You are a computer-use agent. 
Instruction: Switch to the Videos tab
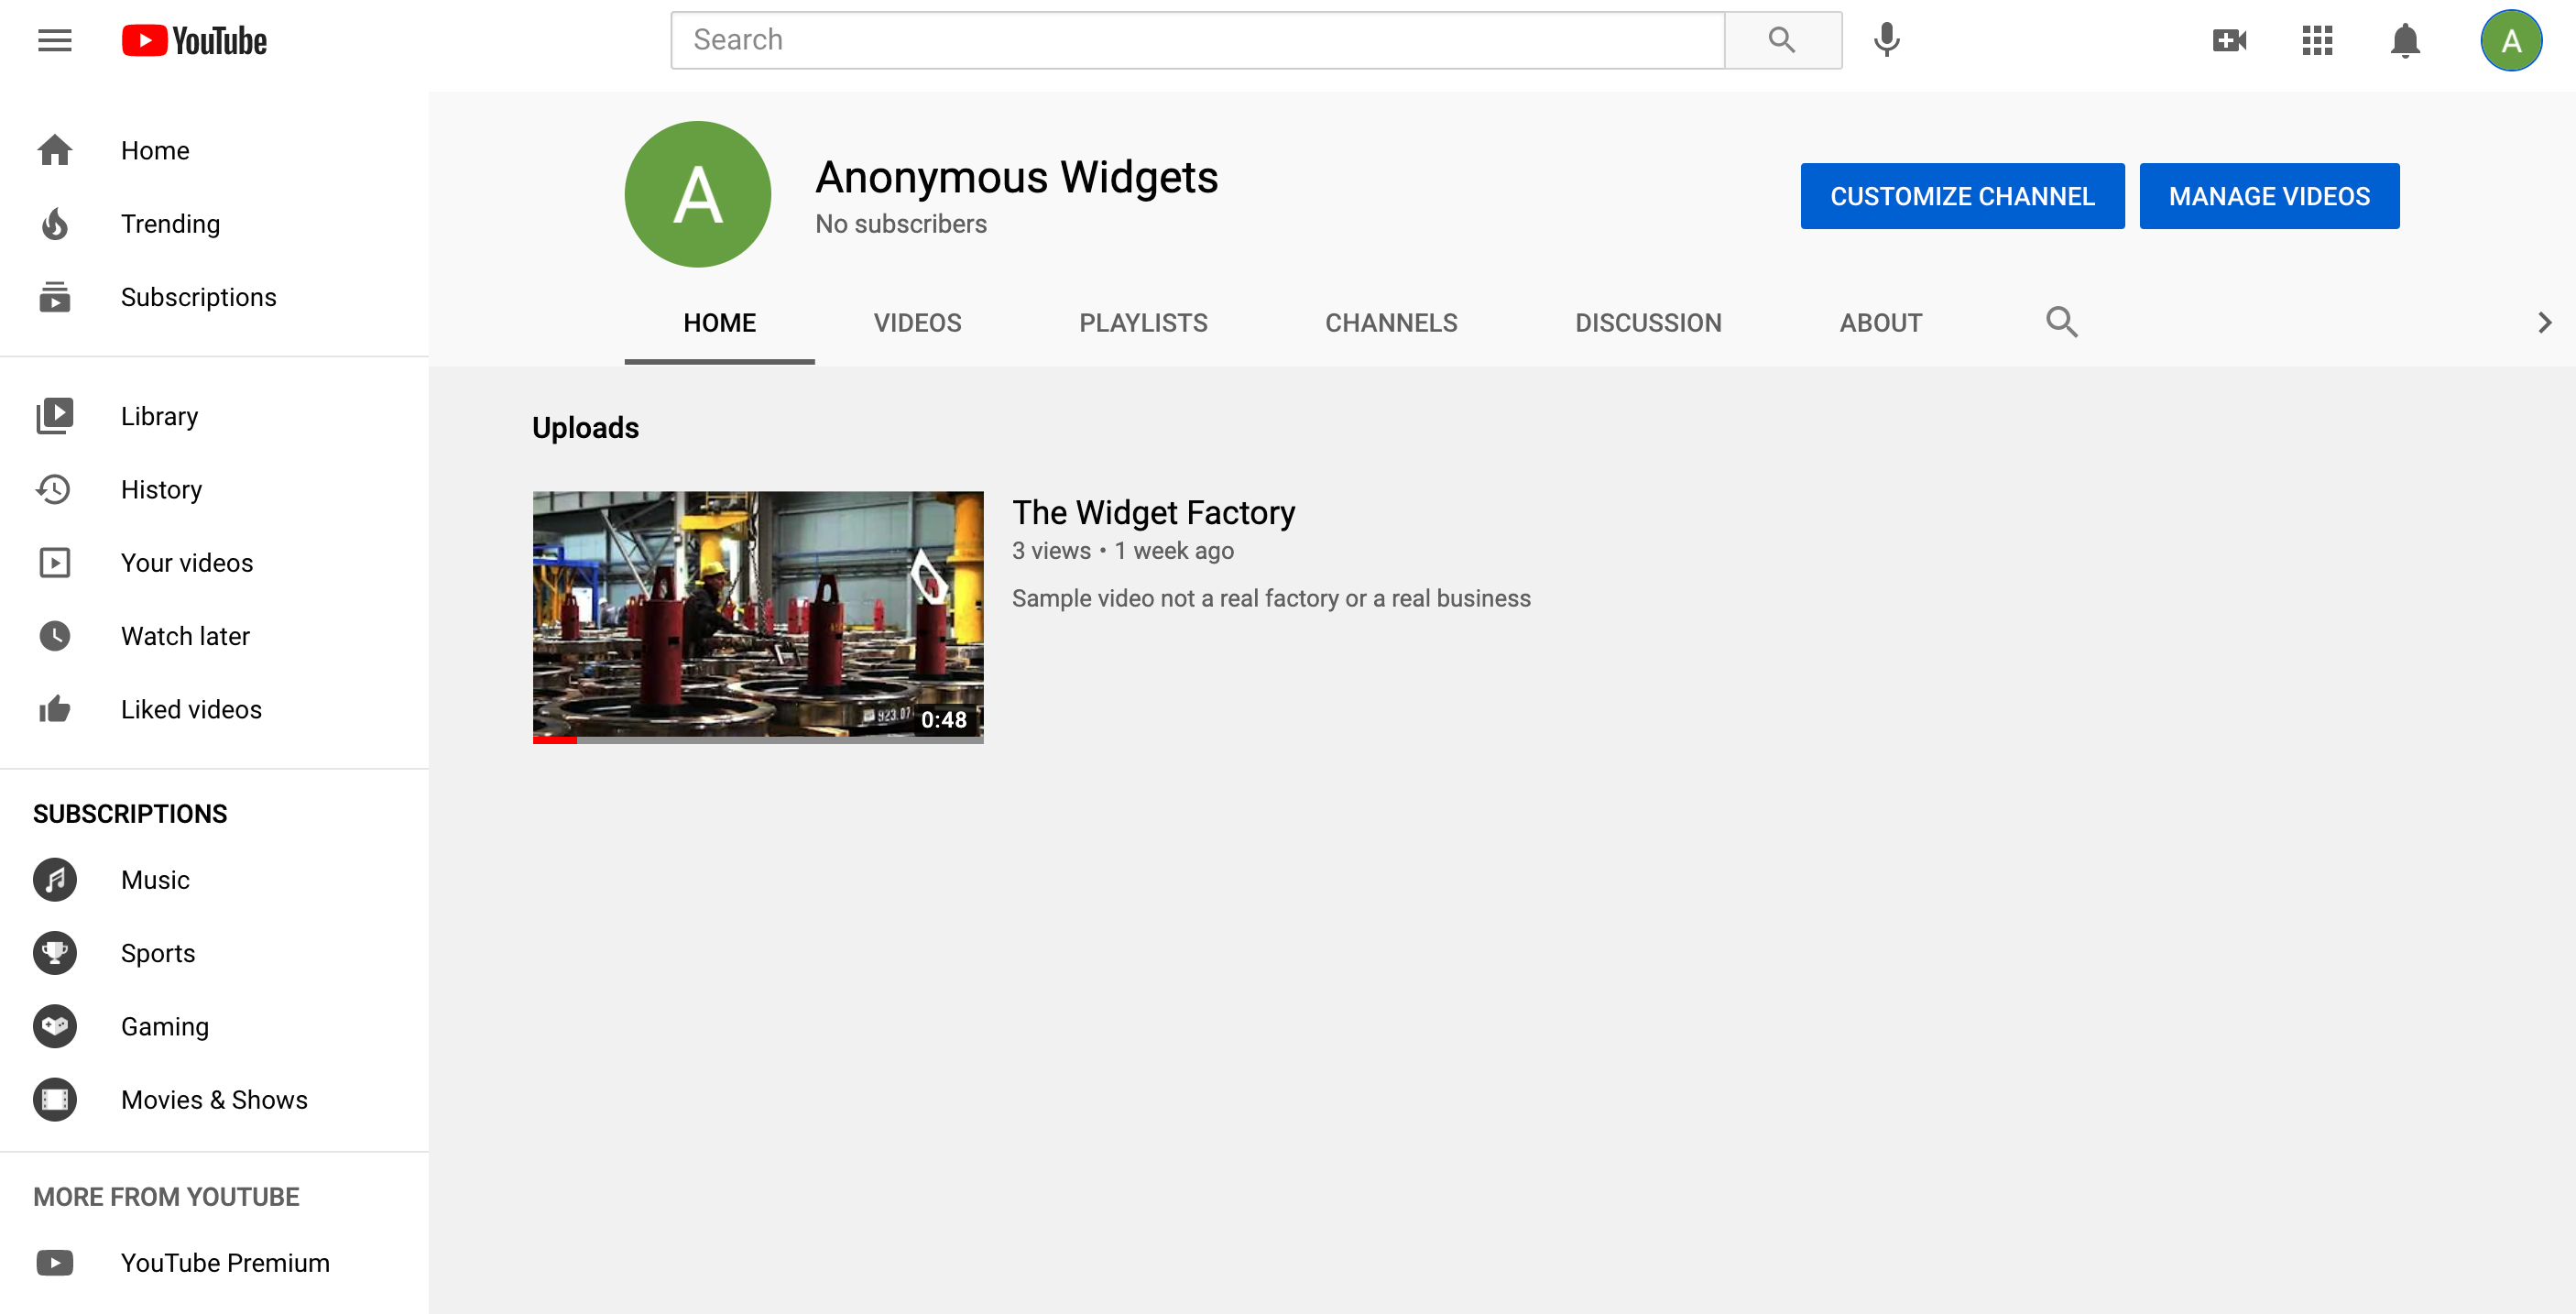pyautogui.click(x=917, y=322)
